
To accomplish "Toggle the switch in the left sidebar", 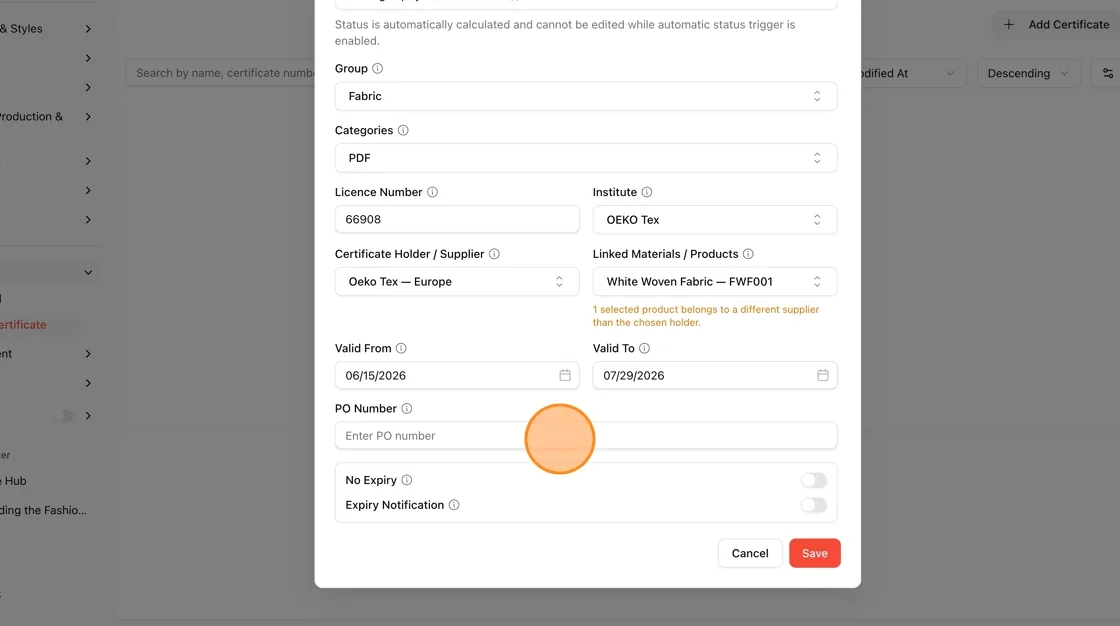I will tap(64, 415).
